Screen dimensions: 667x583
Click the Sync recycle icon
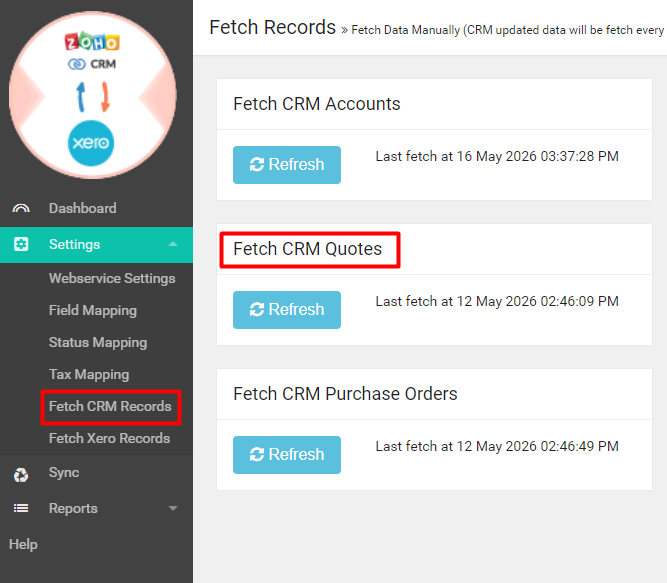point(21,475)
